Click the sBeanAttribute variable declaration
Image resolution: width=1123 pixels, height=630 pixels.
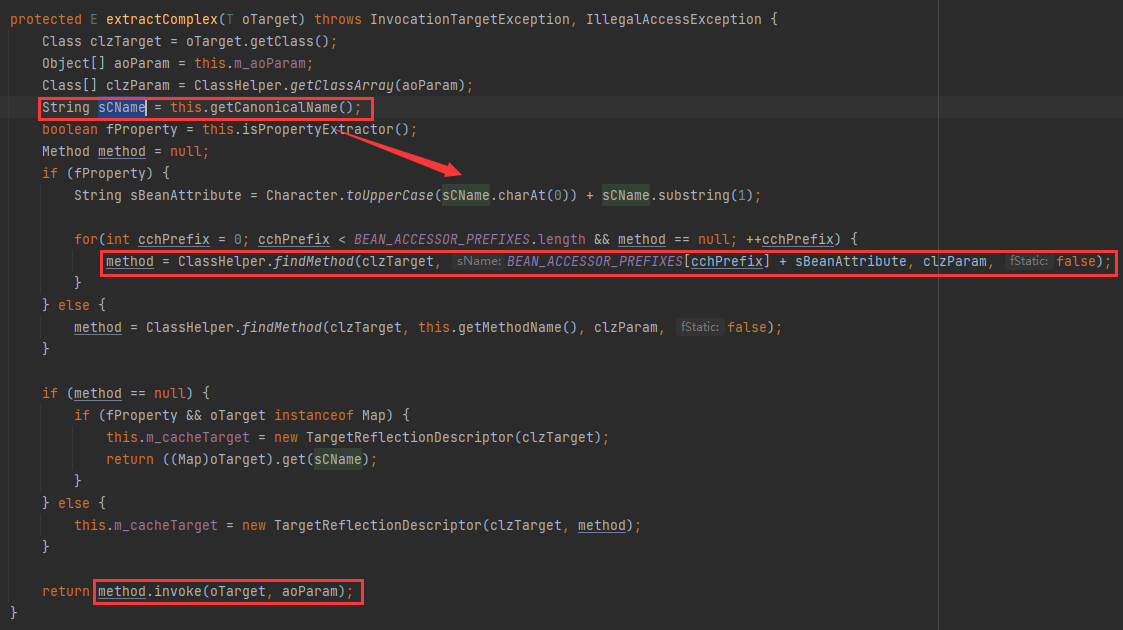coord(185,195)
